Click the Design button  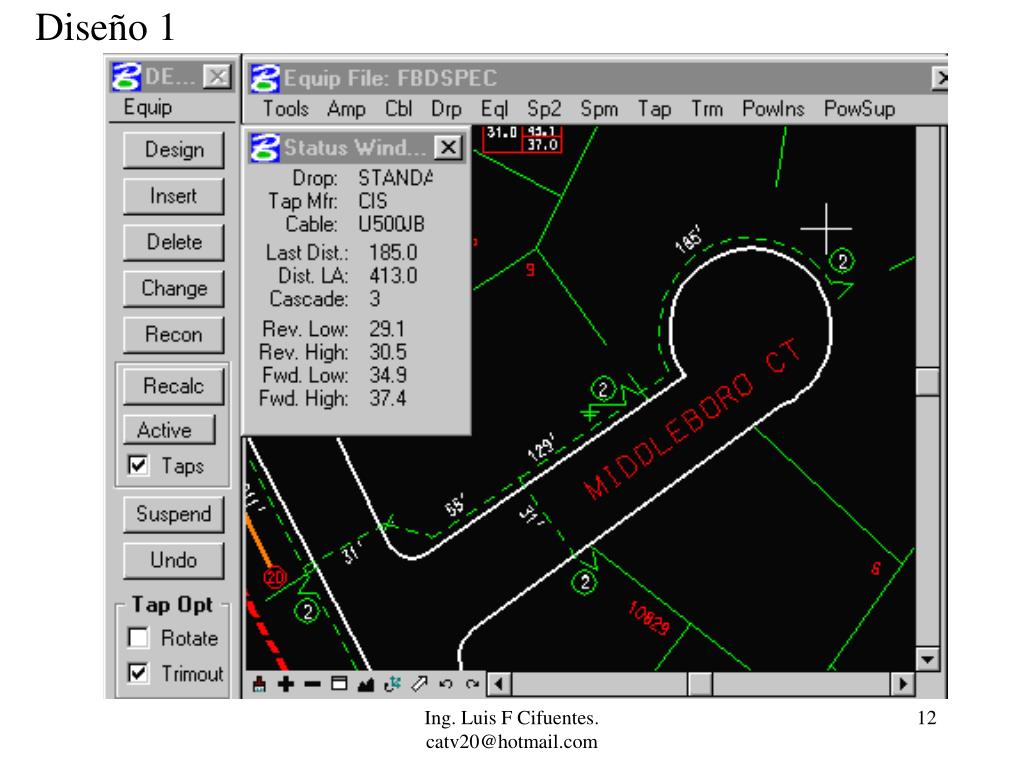click(174, 150)
